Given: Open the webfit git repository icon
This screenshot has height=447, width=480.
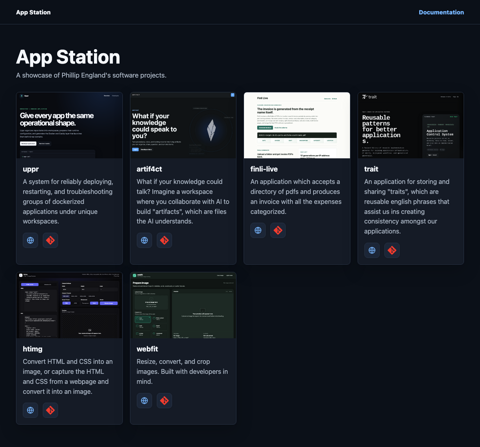Looking at the screenshot, I should pos(164,400).
